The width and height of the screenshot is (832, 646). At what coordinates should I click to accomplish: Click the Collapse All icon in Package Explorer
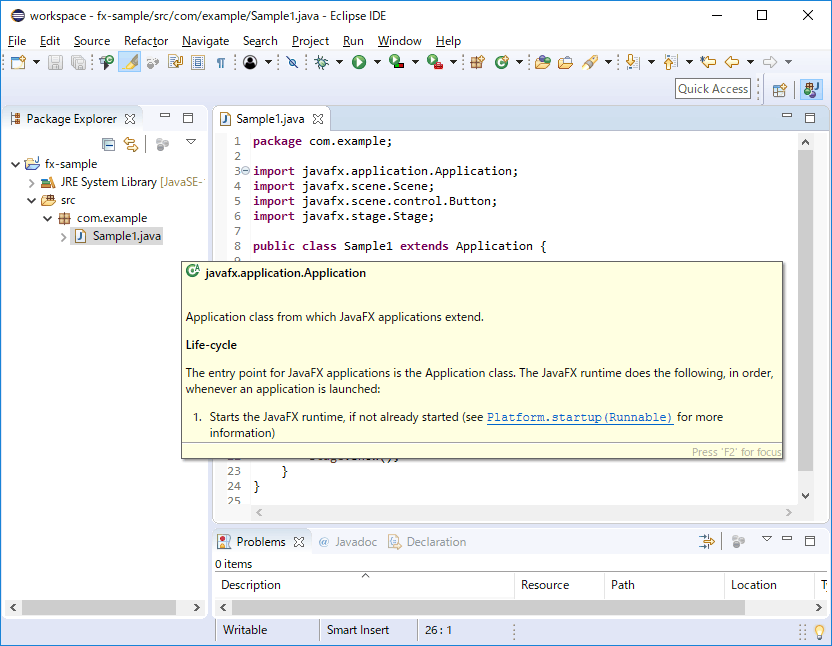[x=108, y=144]
